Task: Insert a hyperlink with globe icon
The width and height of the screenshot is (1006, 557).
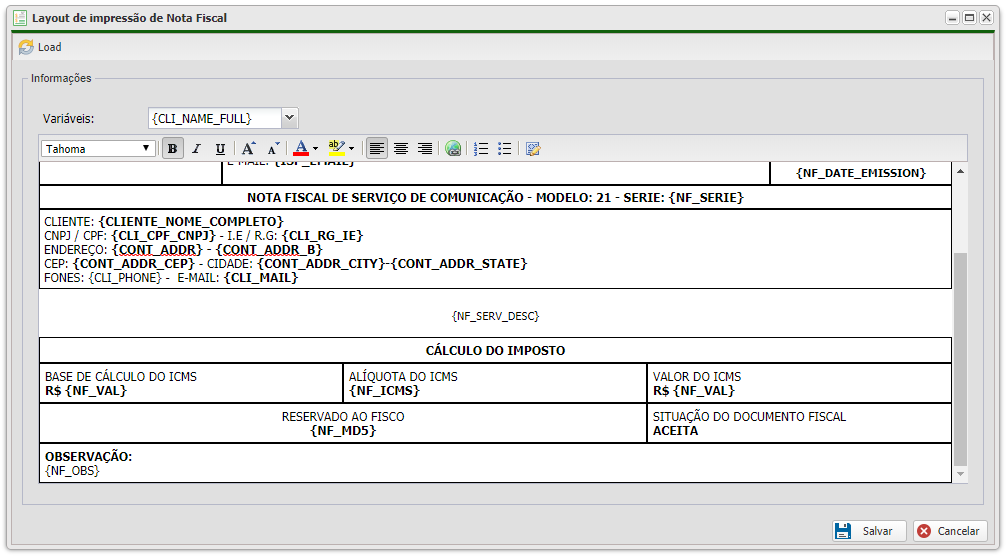Action: coord(454,149)
